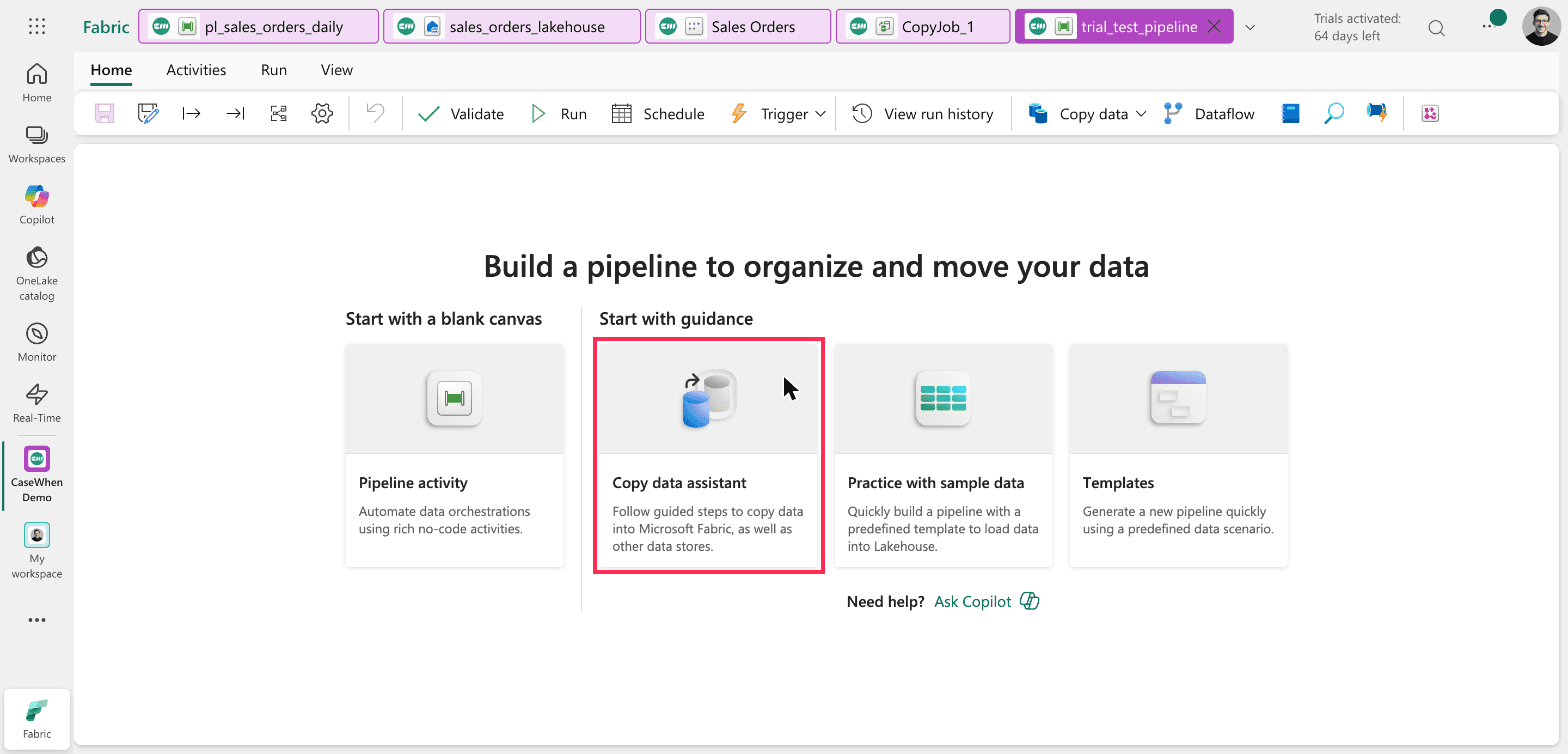Screen dimensions: 1568x754
Task: Click the Ask Copilot link
Action: 987,601
